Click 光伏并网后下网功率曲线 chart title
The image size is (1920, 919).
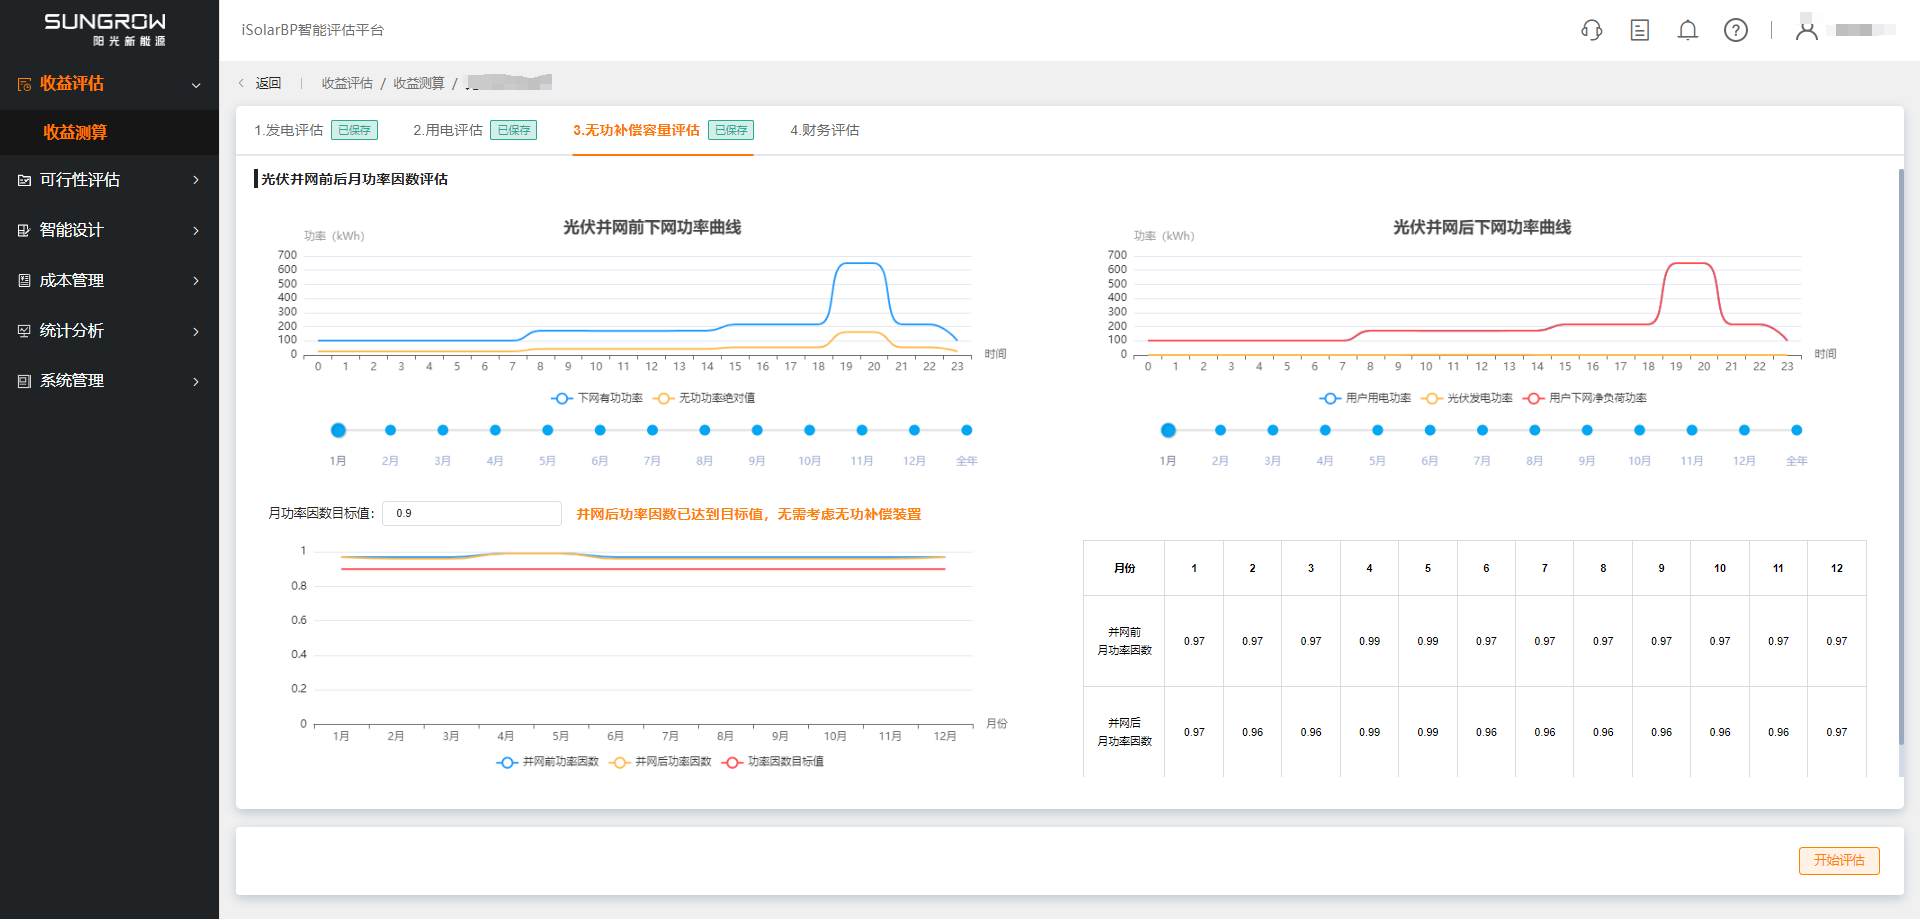[1482, 227]
